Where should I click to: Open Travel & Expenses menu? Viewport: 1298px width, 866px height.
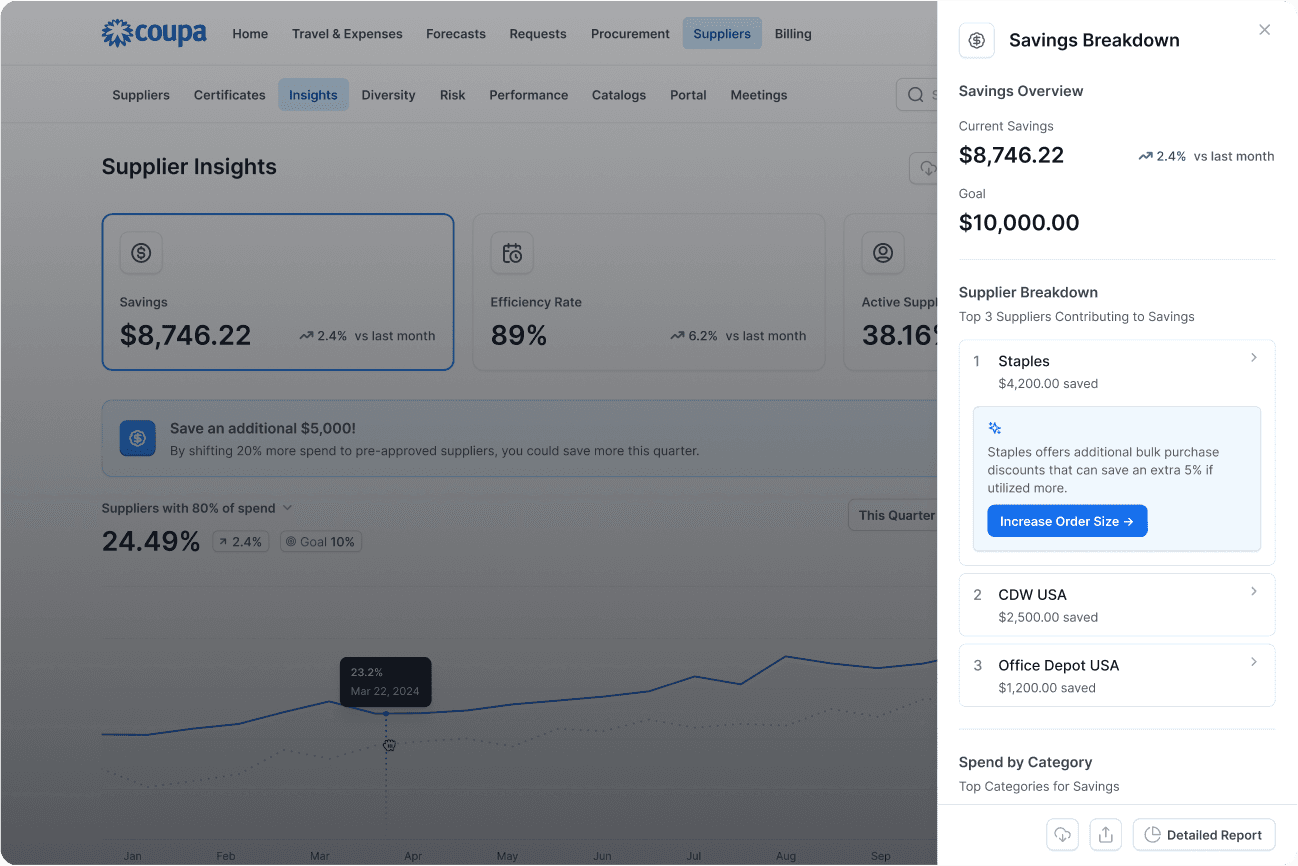coord(347,34)
